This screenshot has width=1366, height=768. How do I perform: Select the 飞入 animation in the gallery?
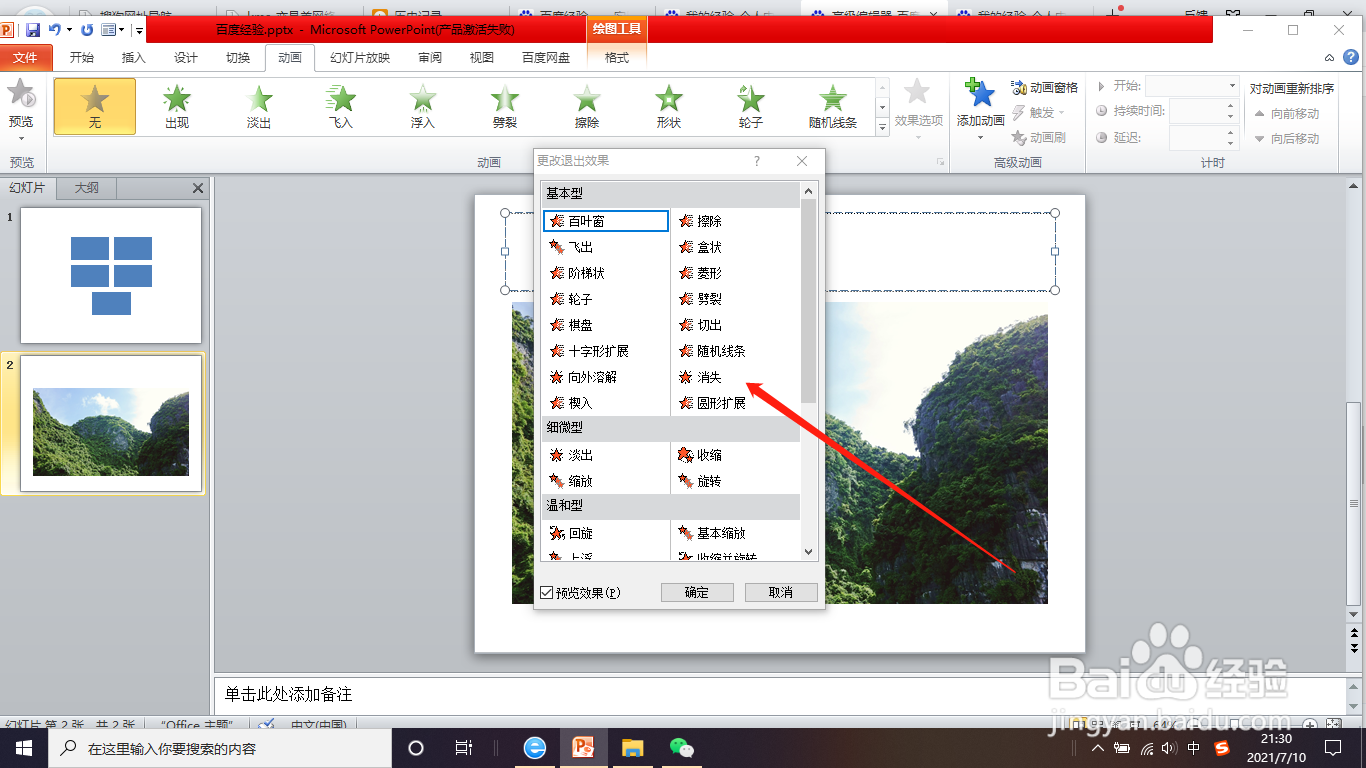coord(340,105)
